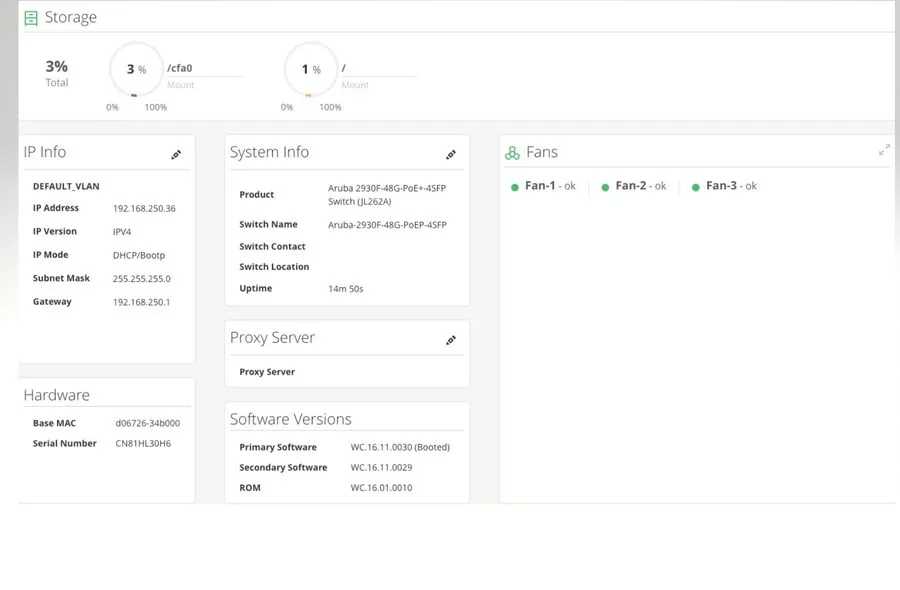Click the Fan-1 green status dot
Viewport: 900px width, 590px height.
click(x=515, y=187)
